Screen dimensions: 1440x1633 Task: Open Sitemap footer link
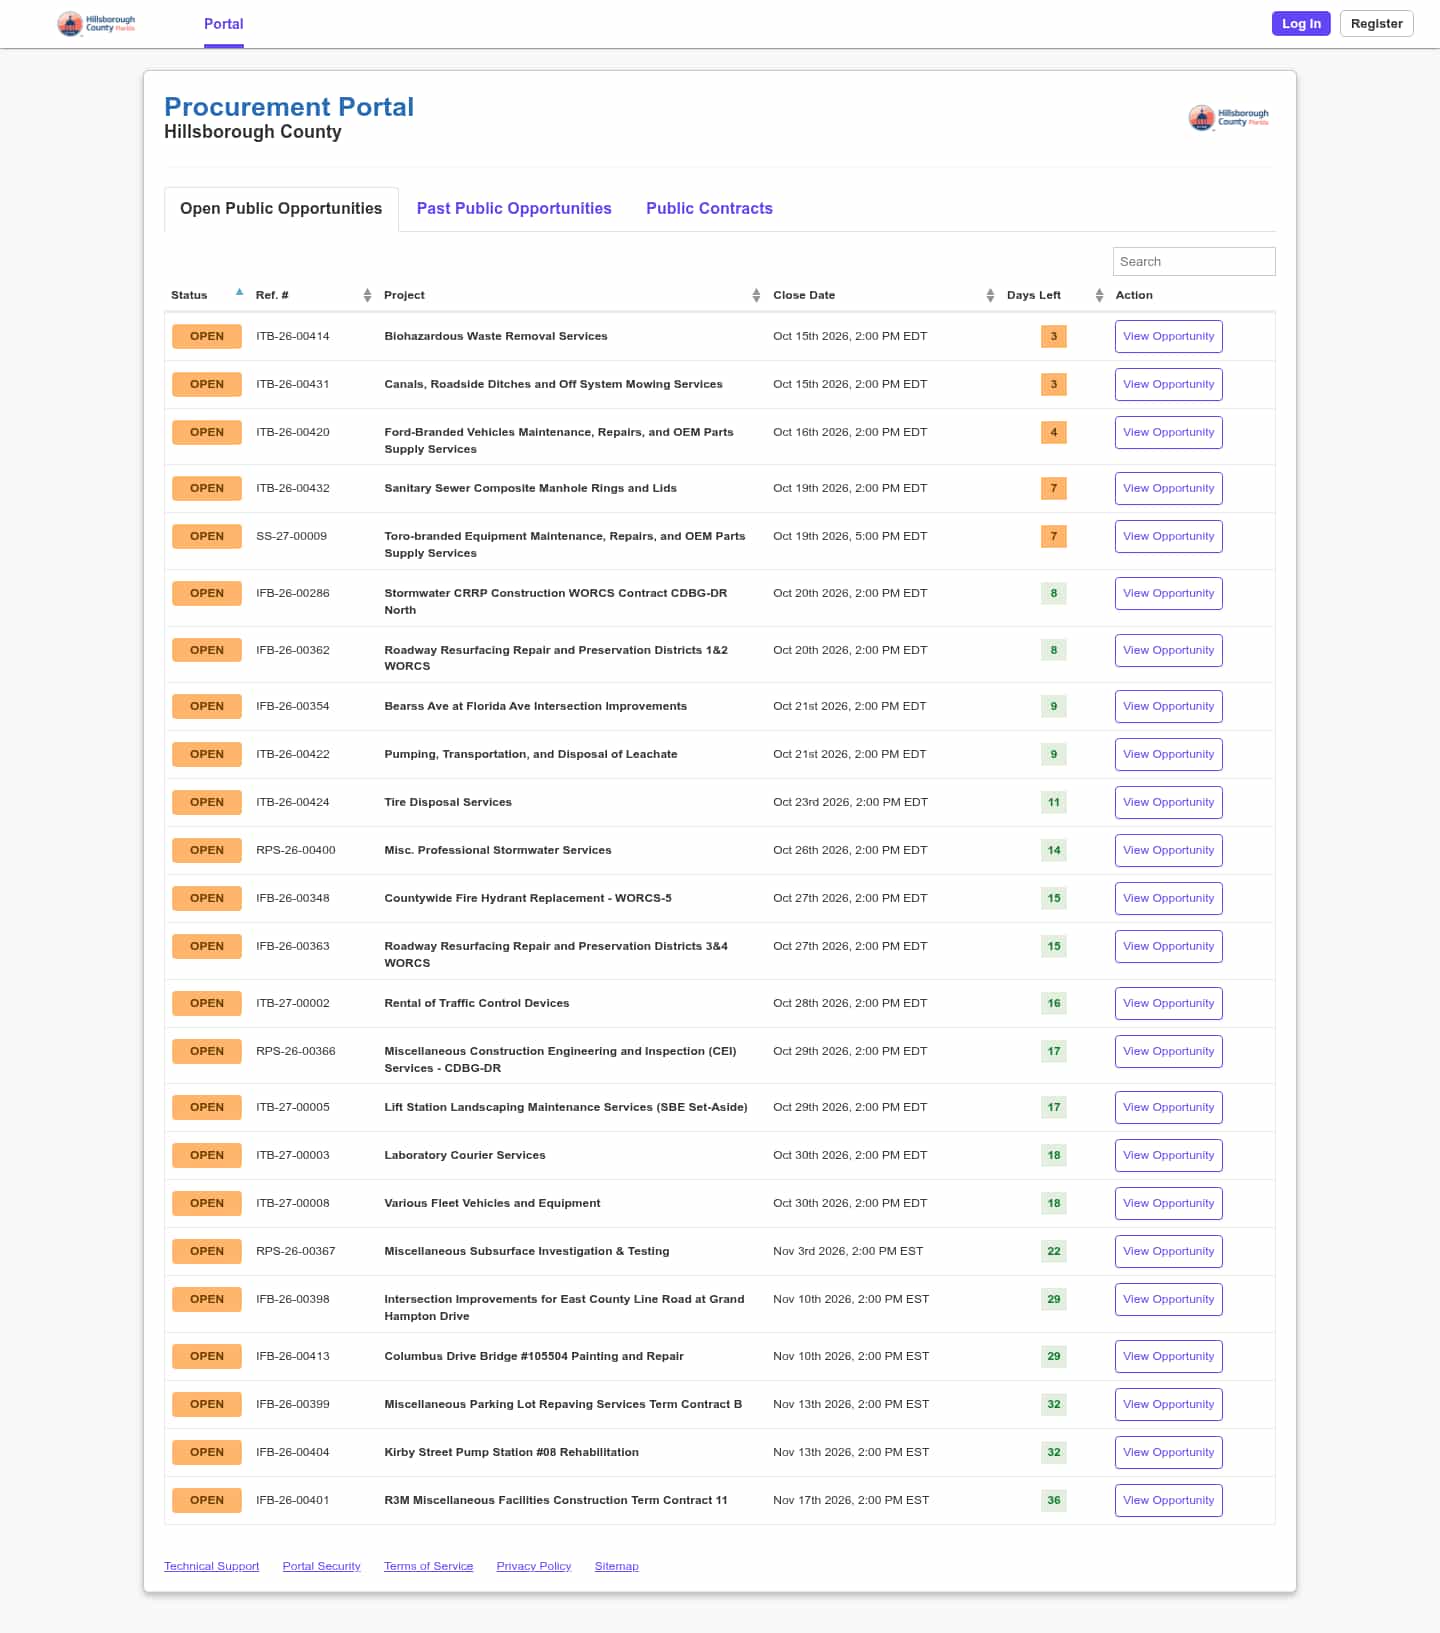(x=616, y=1566)
